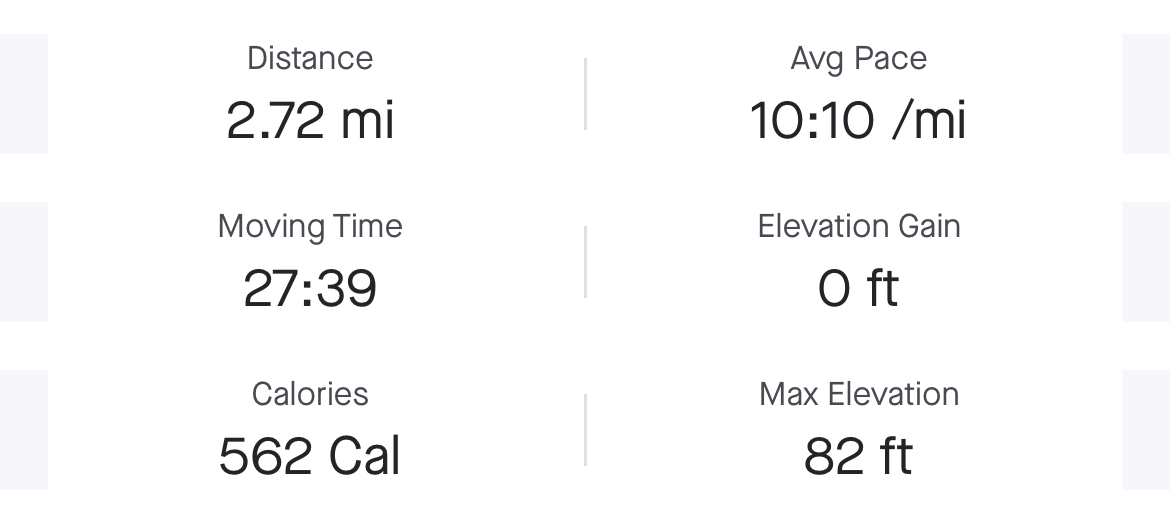
Task: Select the 2.72 mi distance value
Action: click(310, 120)
